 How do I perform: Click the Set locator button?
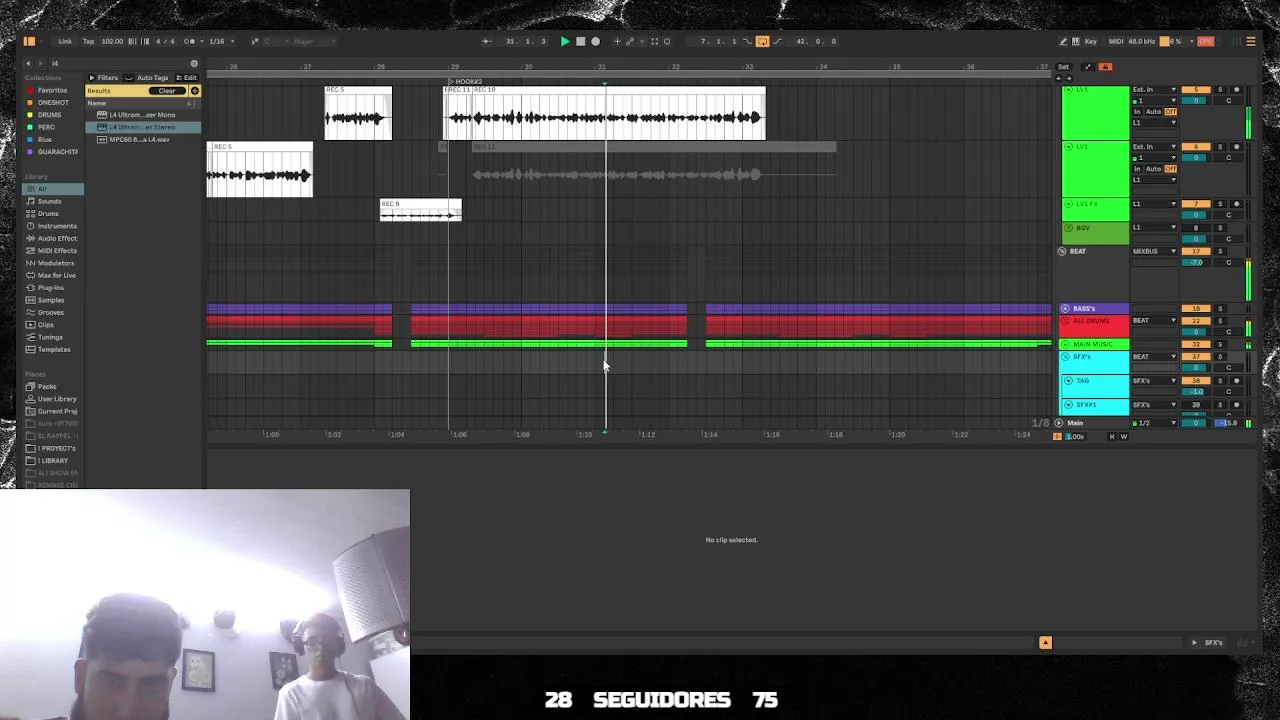pos(1063,67)
